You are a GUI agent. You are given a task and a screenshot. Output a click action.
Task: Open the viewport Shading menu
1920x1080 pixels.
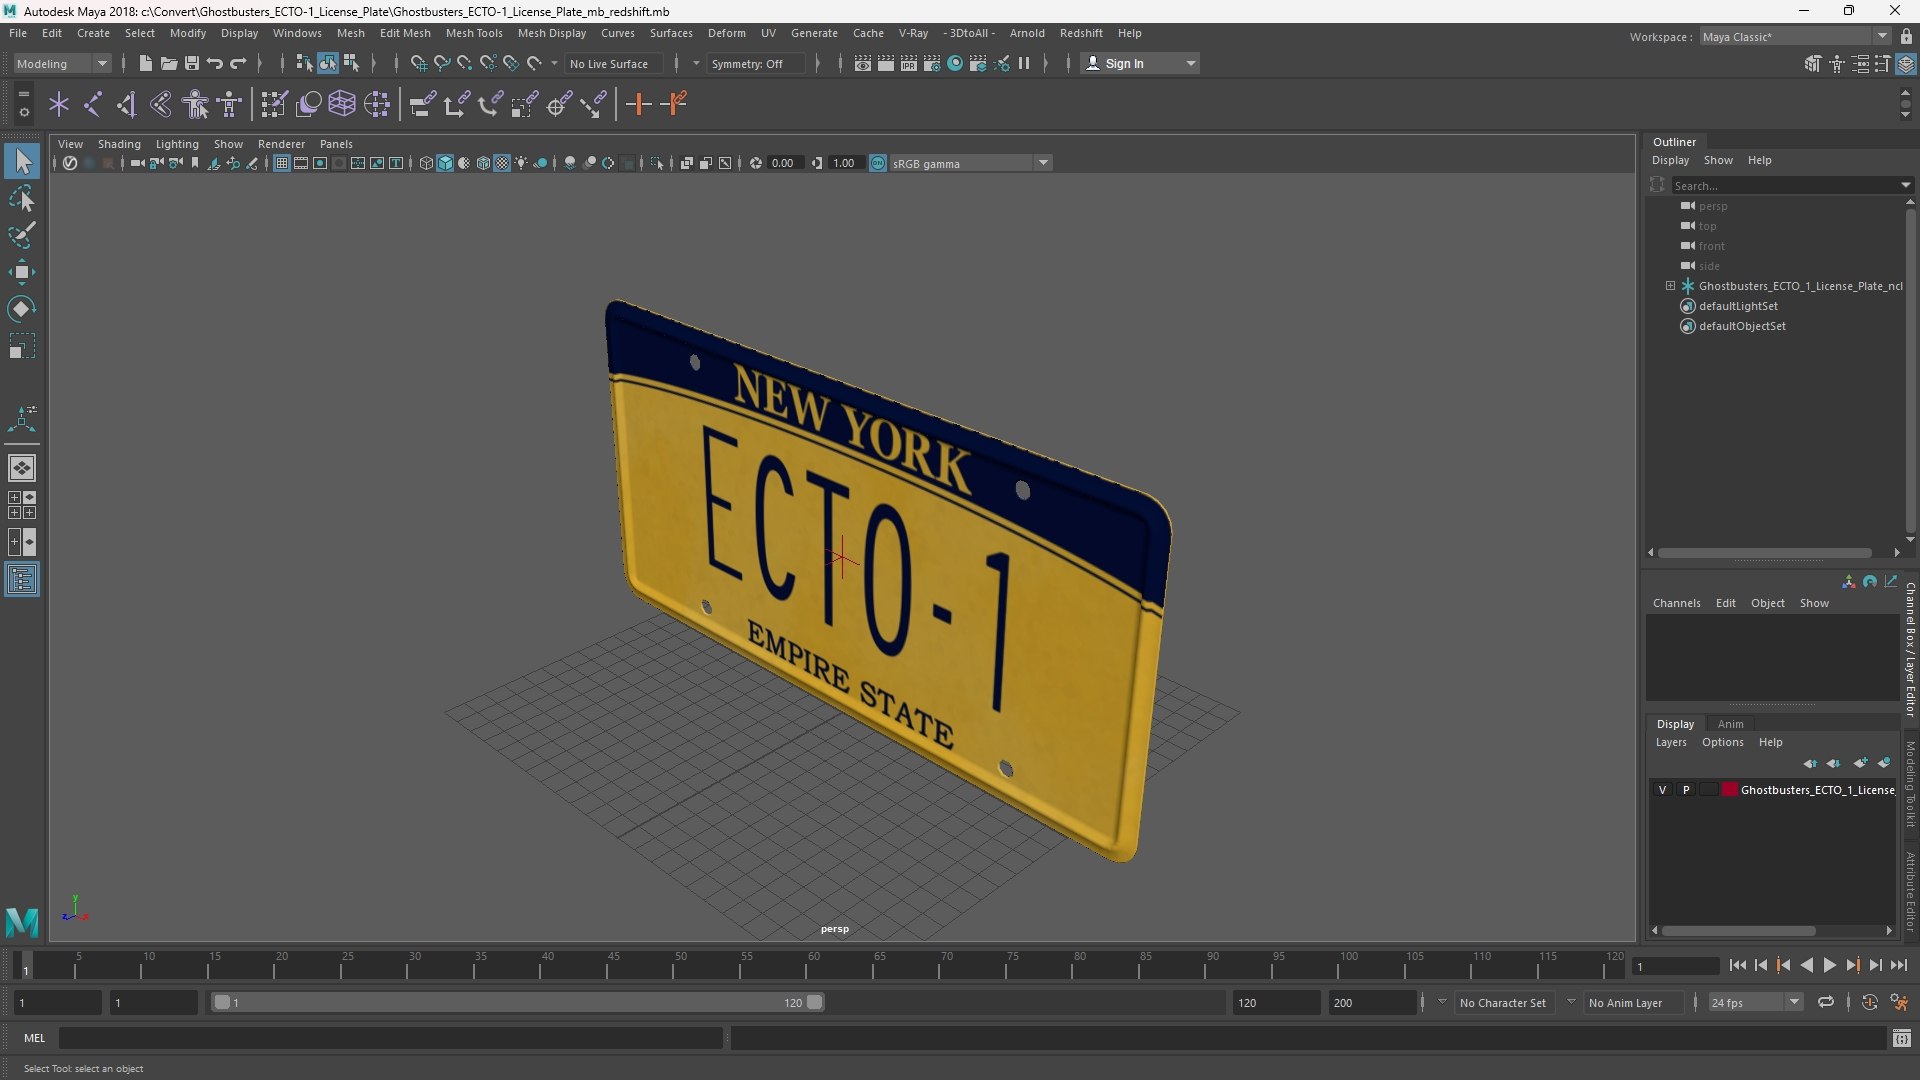click(119, 144)
